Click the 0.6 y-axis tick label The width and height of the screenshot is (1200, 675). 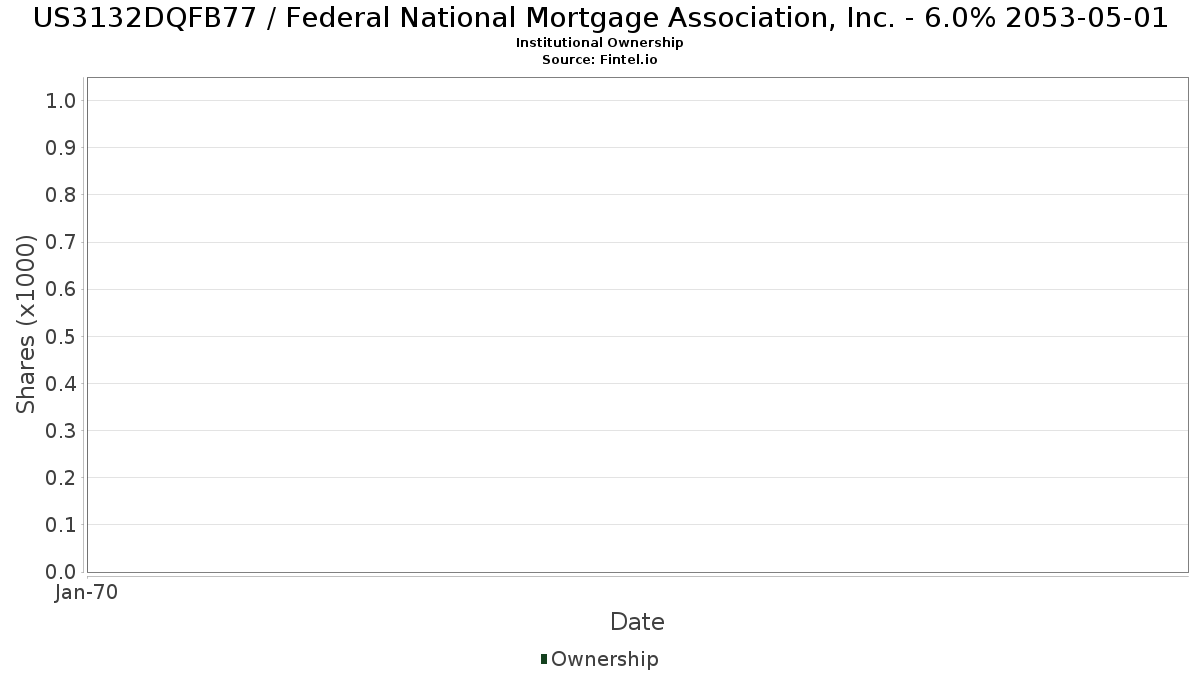tap(62, 289)
